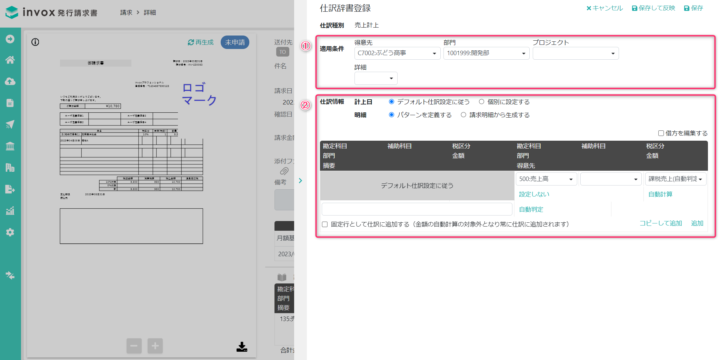Click the paperclip attachment icon
The height and width of the screenshot is (360, 720).
(284, 171)
